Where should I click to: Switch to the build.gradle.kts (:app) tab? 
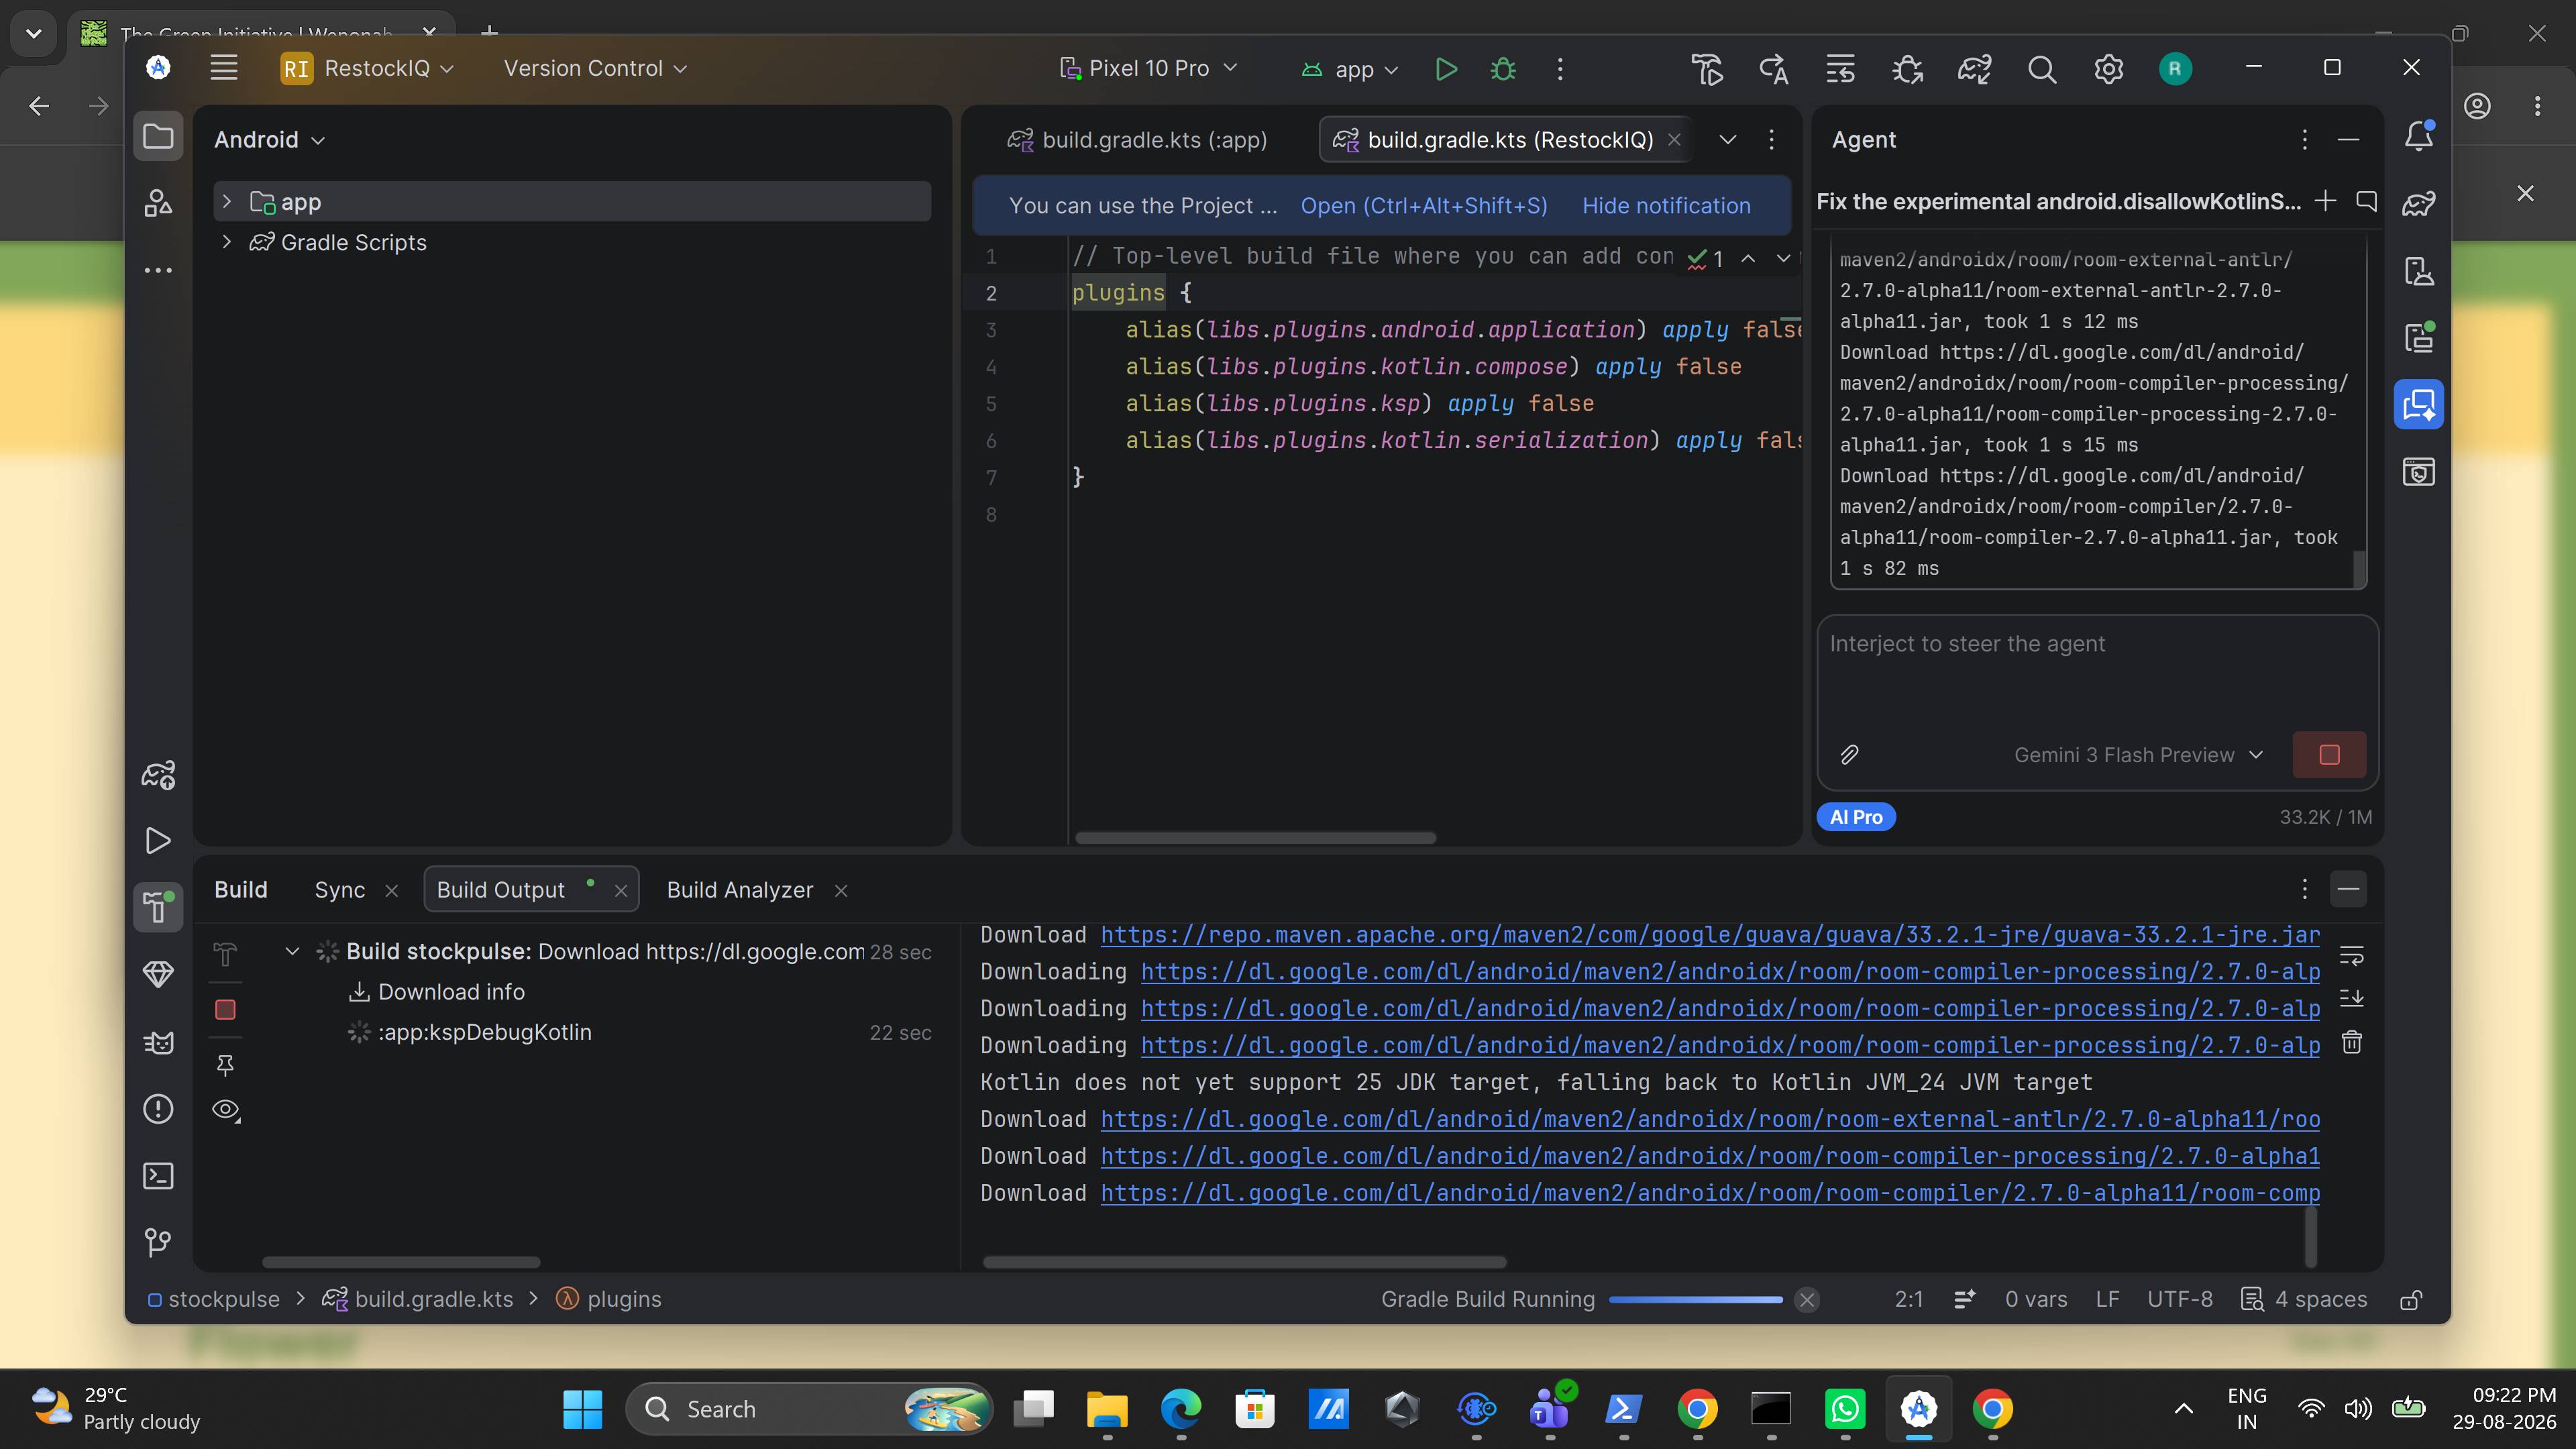coord(1137,140)
